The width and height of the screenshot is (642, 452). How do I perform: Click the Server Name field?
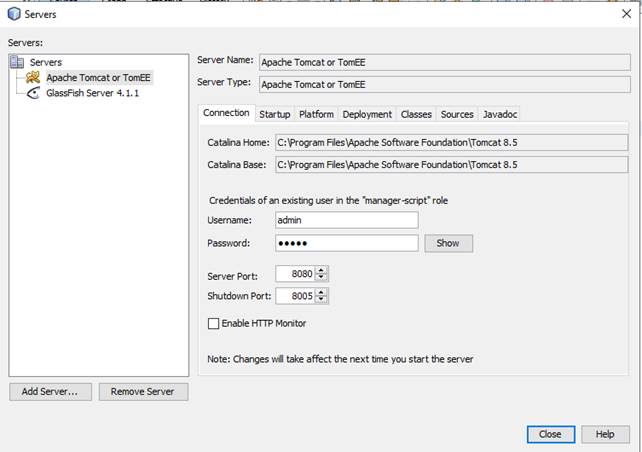(445, 62)
